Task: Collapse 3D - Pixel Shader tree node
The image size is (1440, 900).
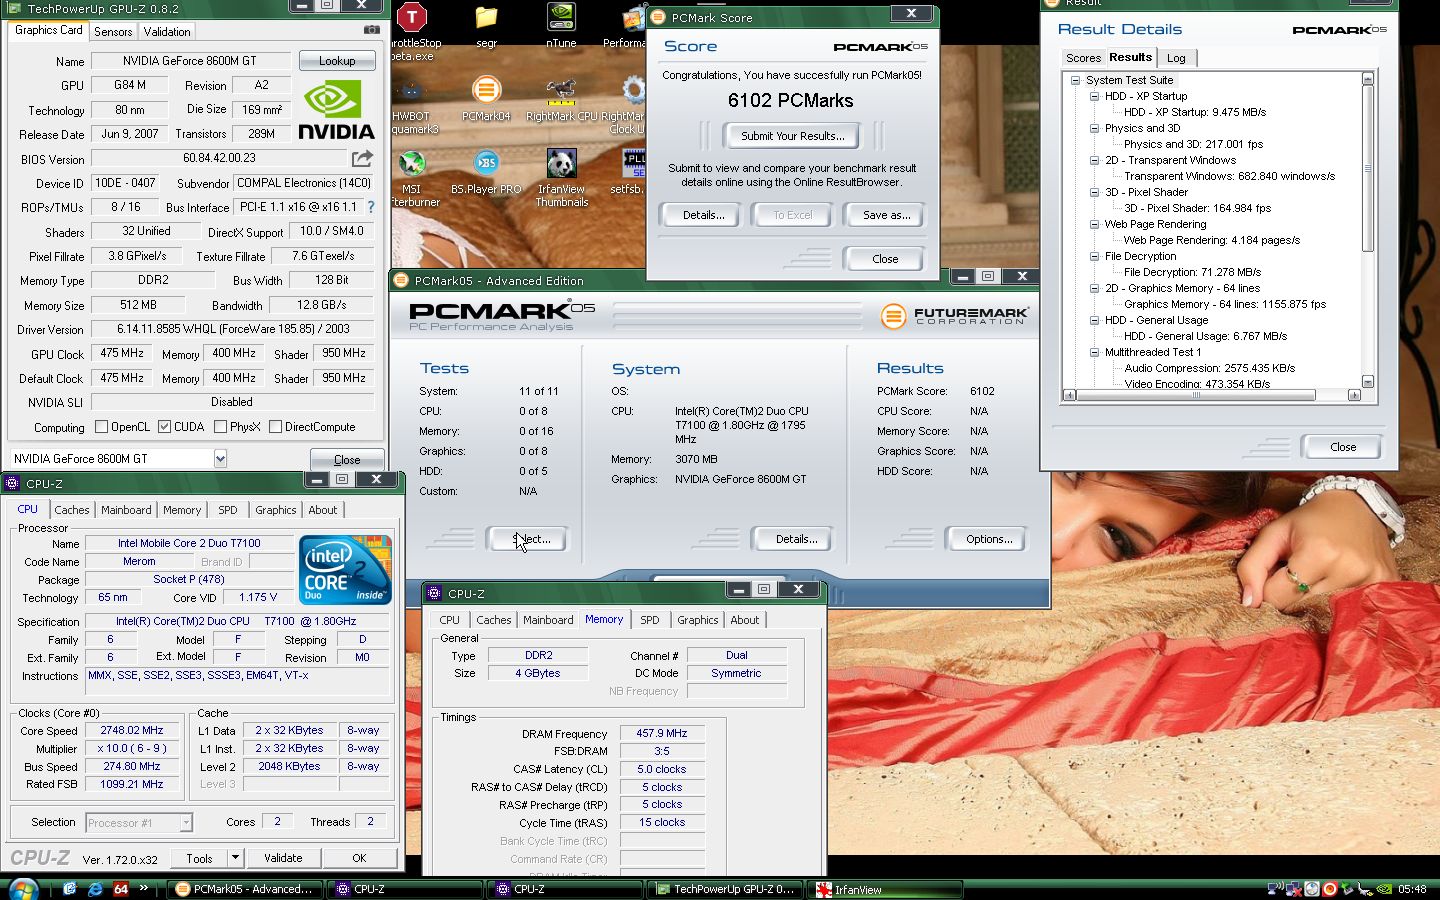Action: (1094, 192)
